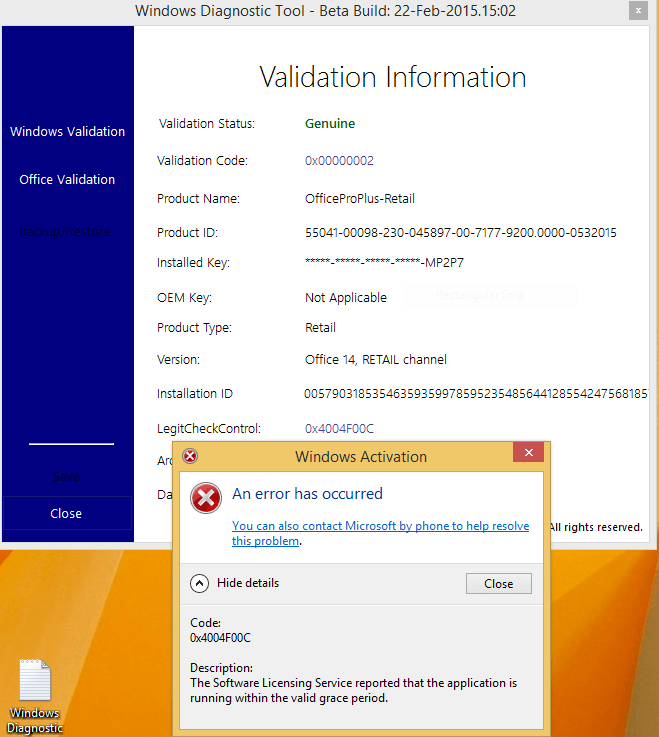
Task: Click the LegitCheckControl value 0x4004F00C
Action: point(339,428)
